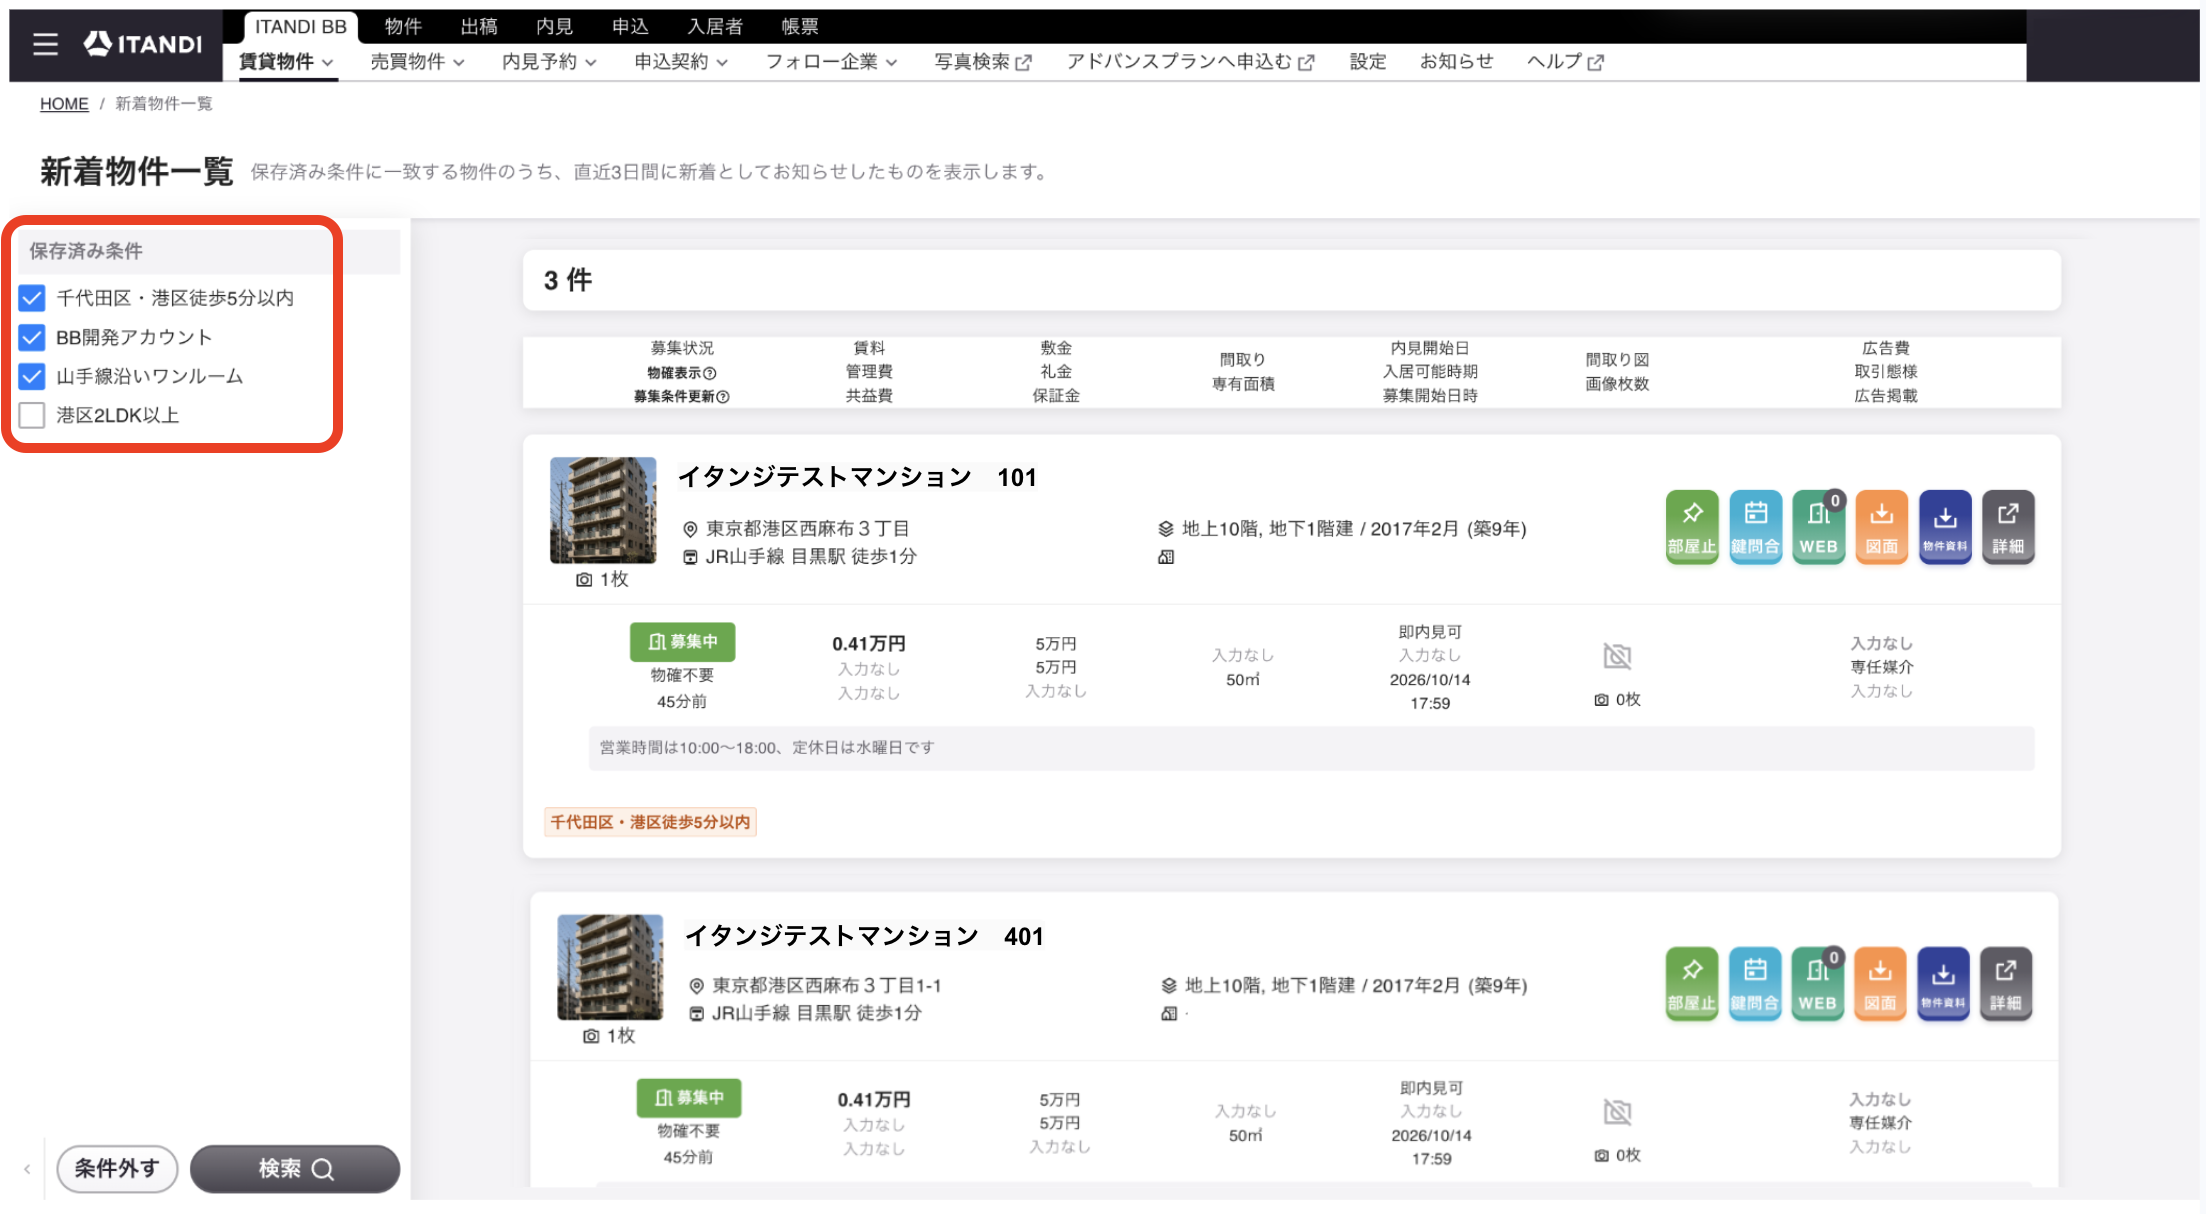Open the hamburger menu icon
Screen dimensions: 2206x1214
(x=45, y=44)
